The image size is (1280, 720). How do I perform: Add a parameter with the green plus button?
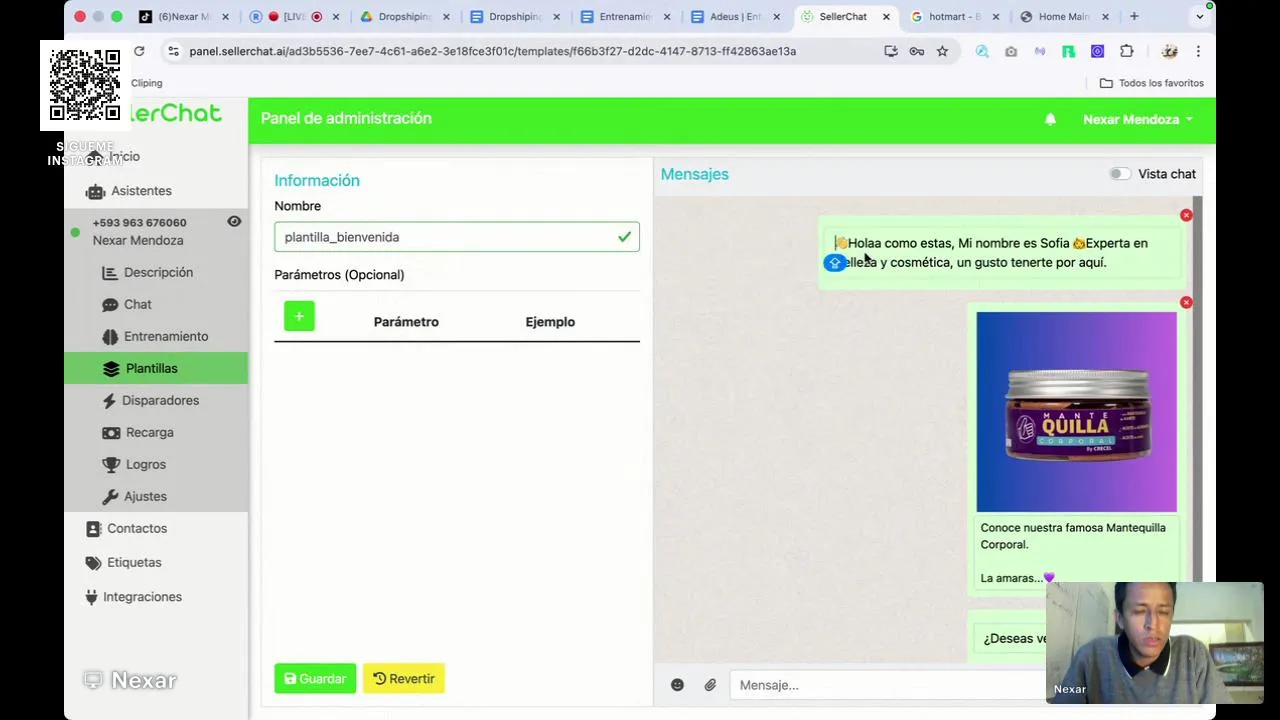coord(299,317)
